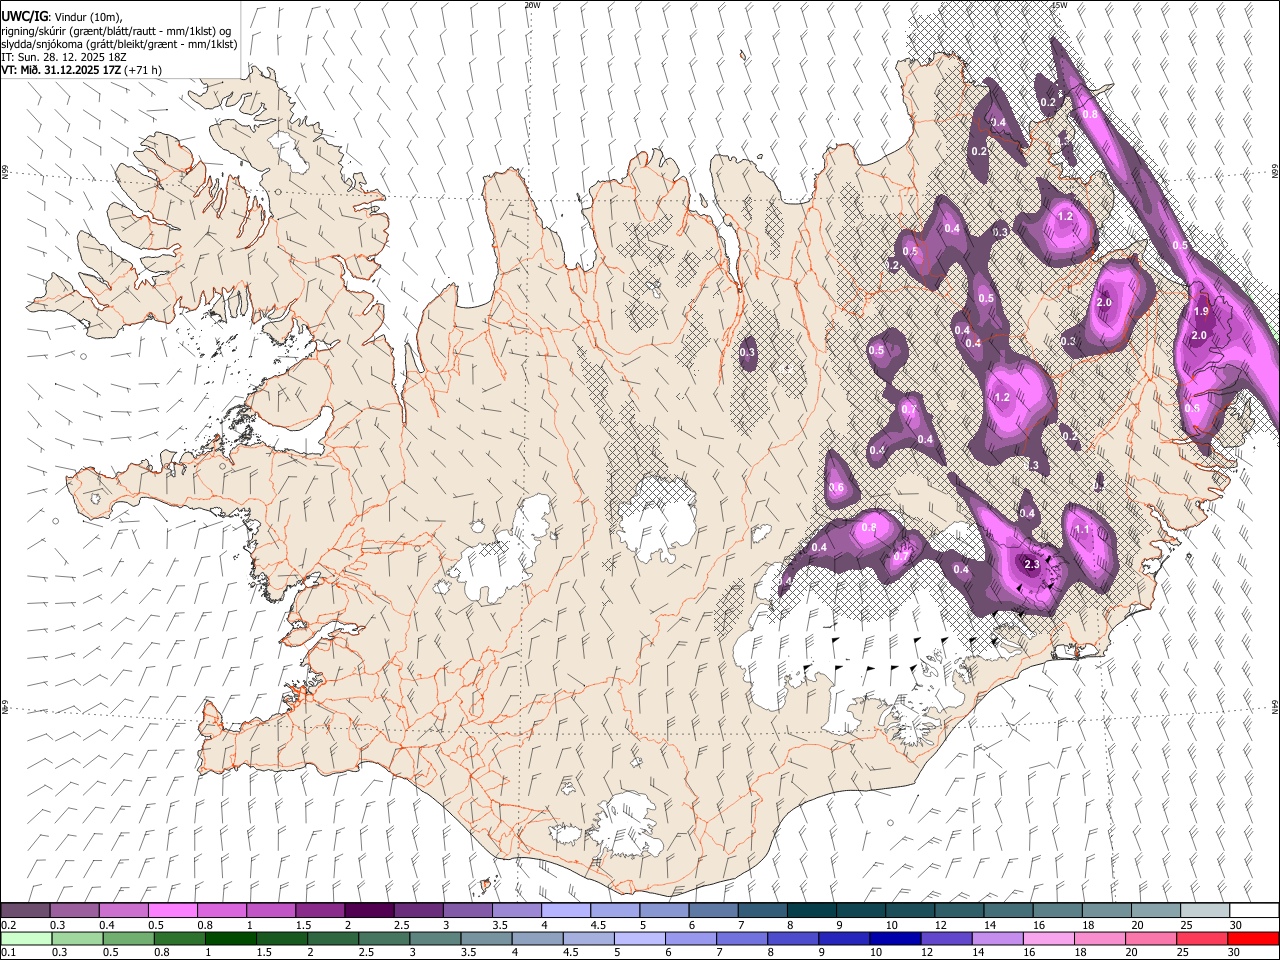
Task: Pick the 0.1–0.3 palest green rain legend swatch
Action: click(25, 938)
